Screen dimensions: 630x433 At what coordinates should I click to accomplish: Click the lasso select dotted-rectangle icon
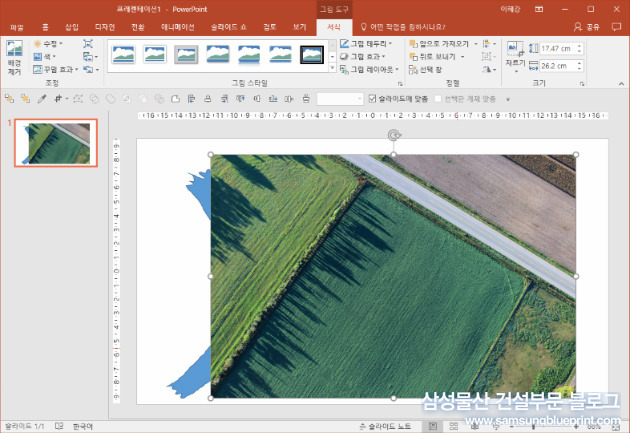(78, 98)
